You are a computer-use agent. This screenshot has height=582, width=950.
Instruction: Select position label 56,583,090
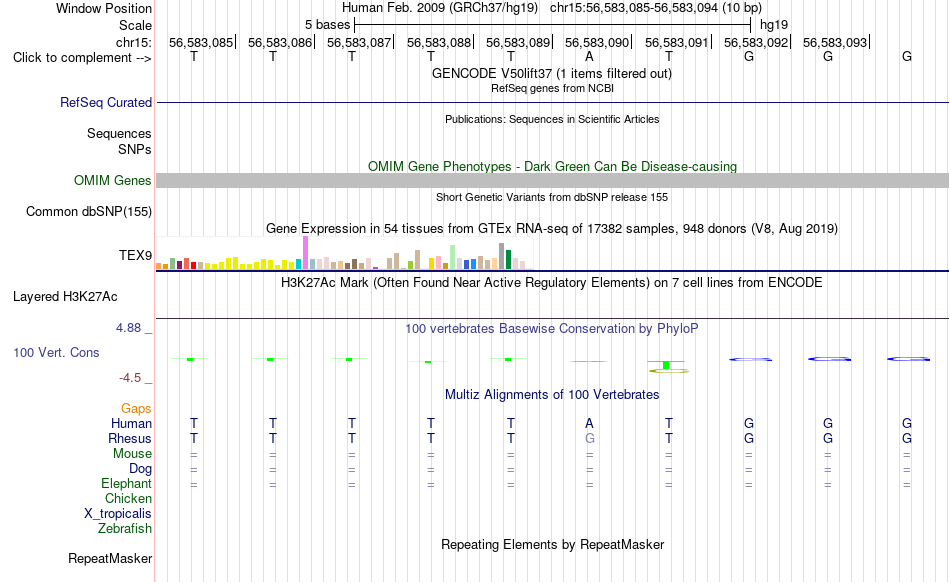click(x=597, y=42)
